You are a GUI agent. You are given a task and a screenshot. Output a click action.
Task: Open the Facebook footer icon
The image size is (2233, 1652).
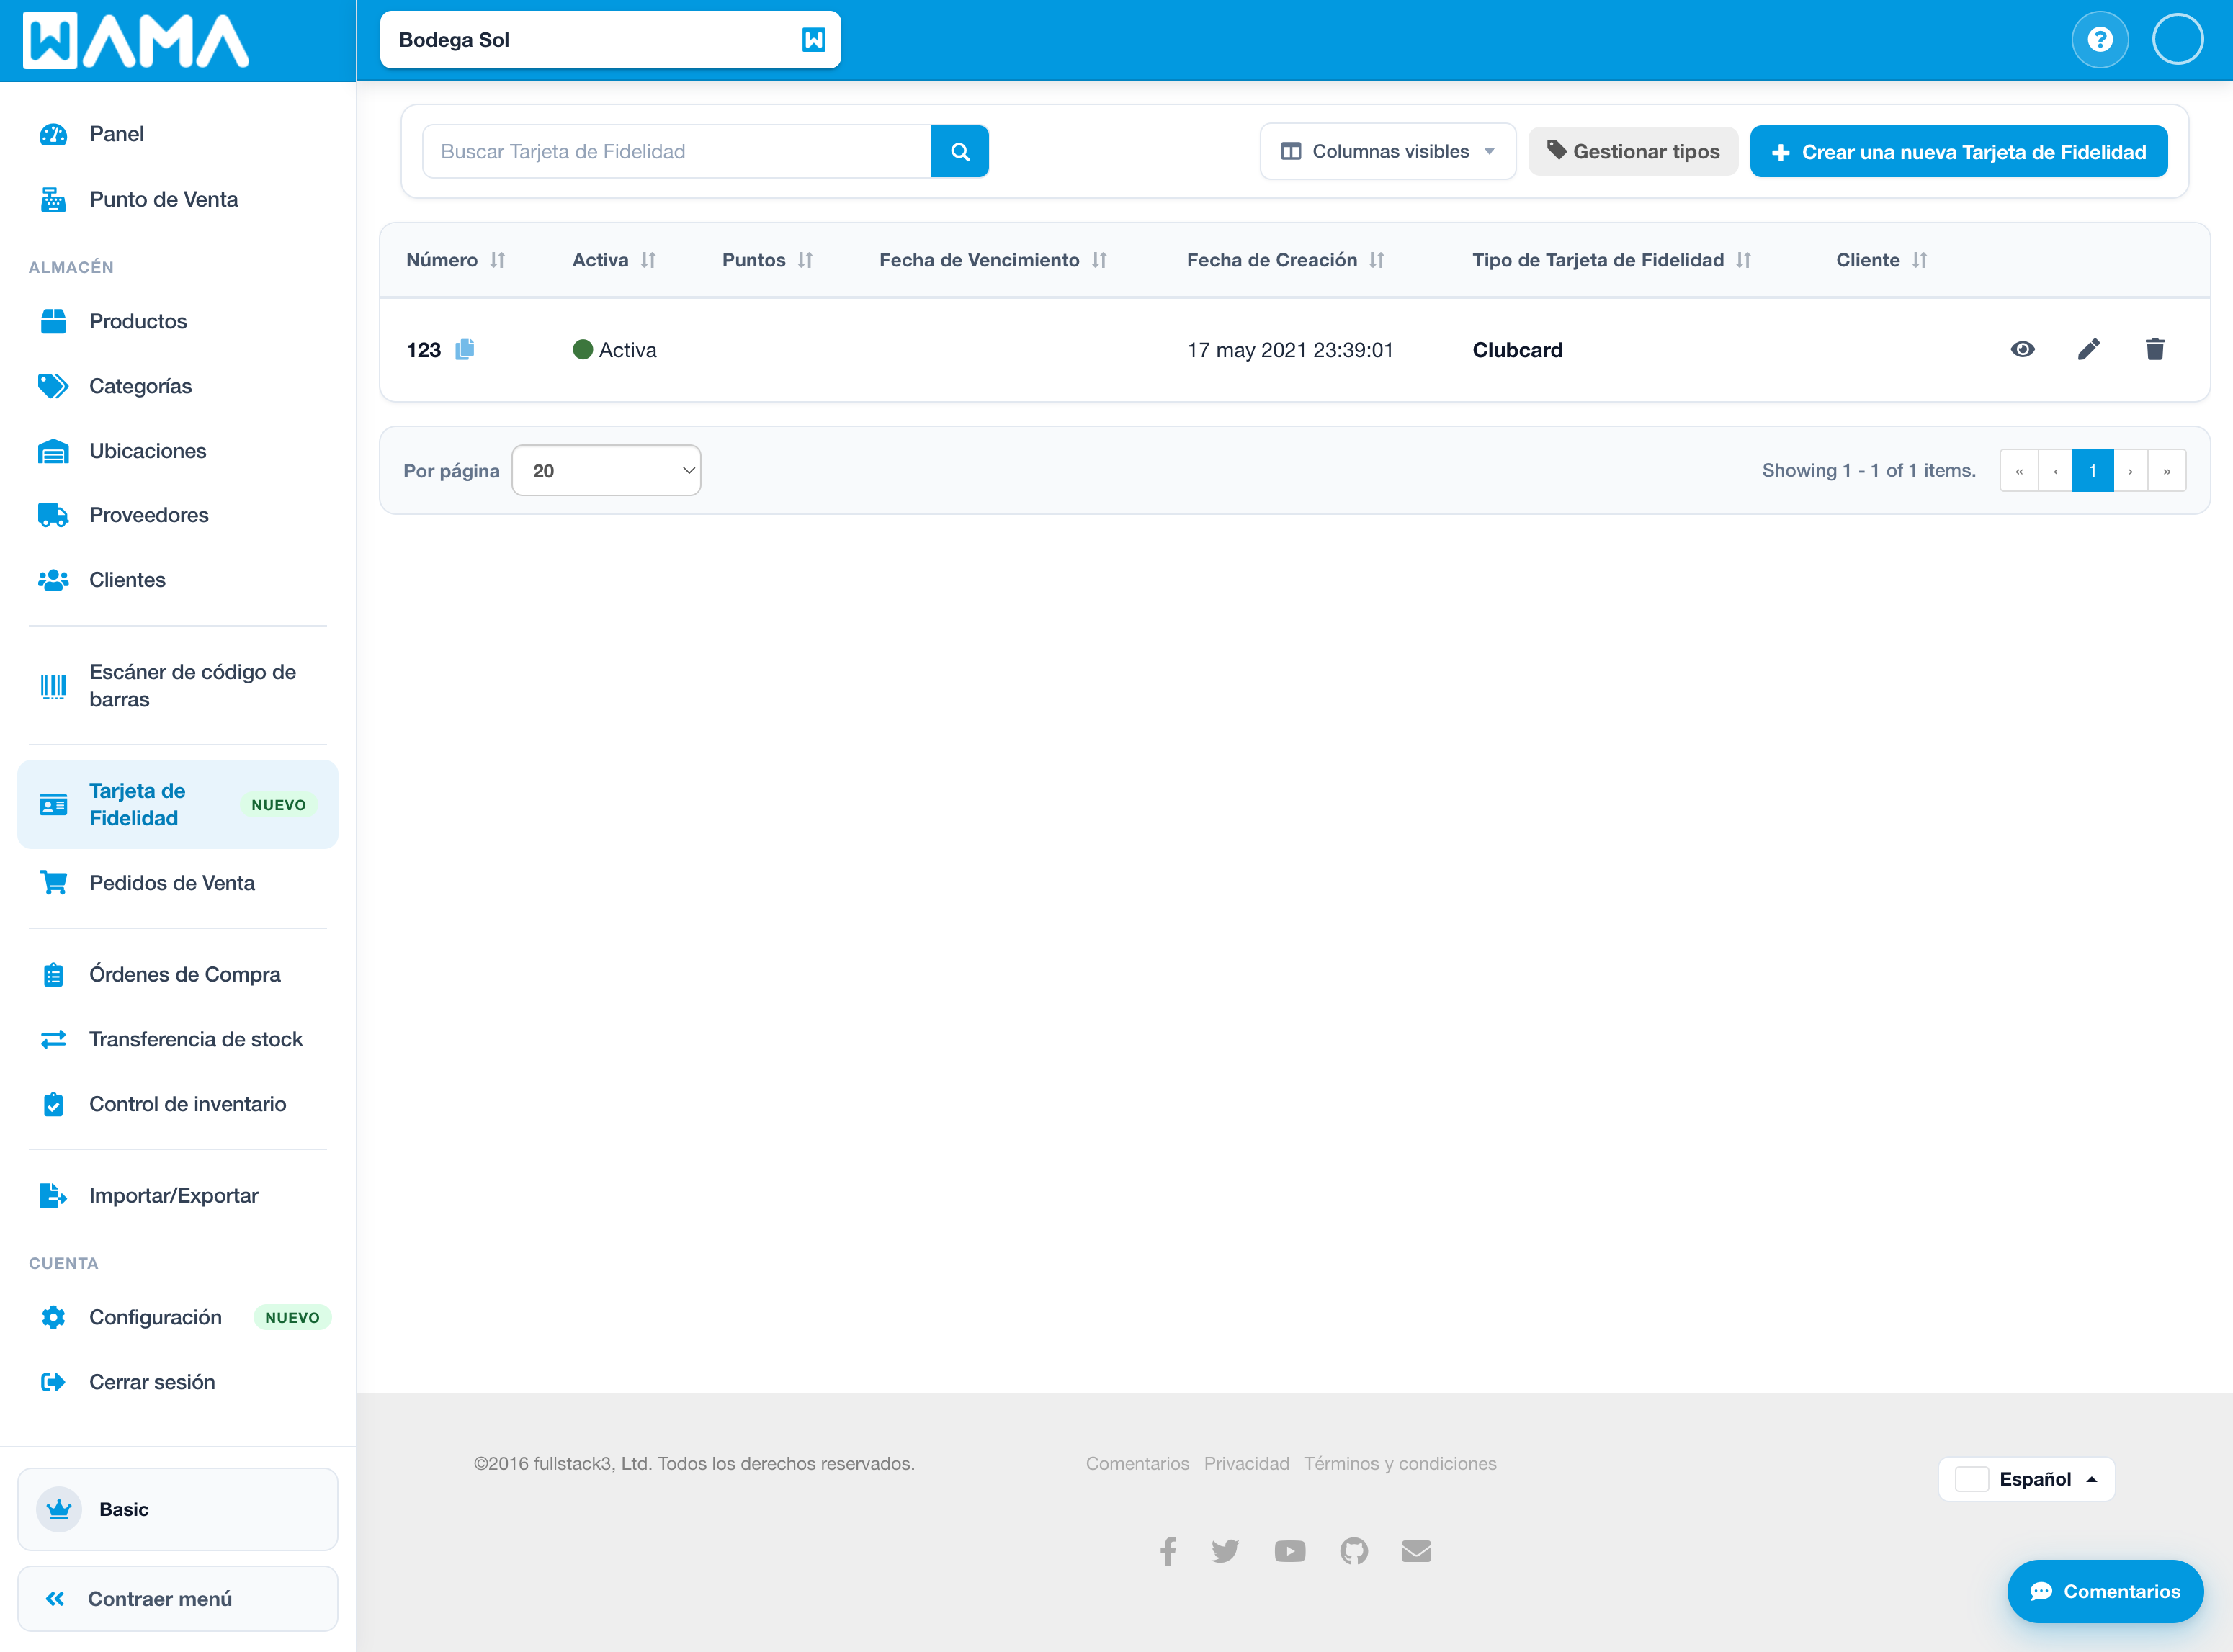(1167, 1550)
